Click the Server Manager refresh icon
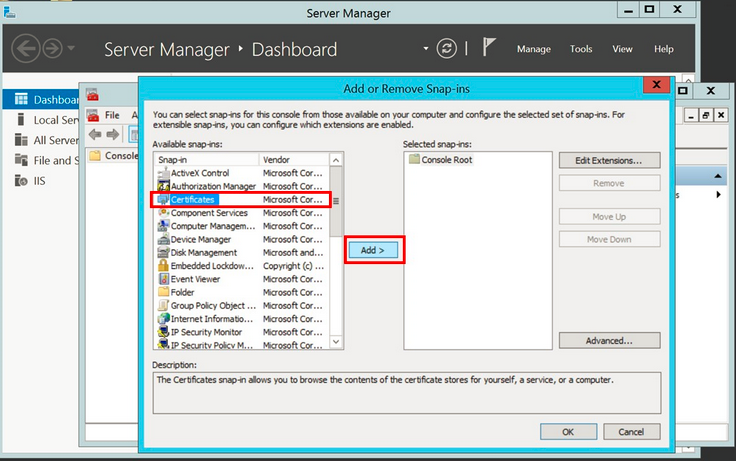Viewport: 736px width, 461px height. (446, 48)
